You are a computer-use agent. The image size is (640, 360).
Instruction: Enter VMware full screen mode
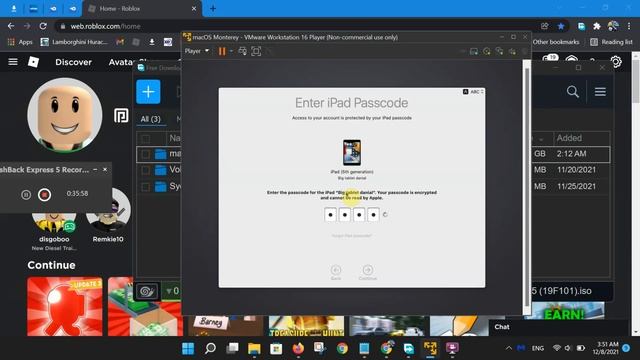pos(256,51)
